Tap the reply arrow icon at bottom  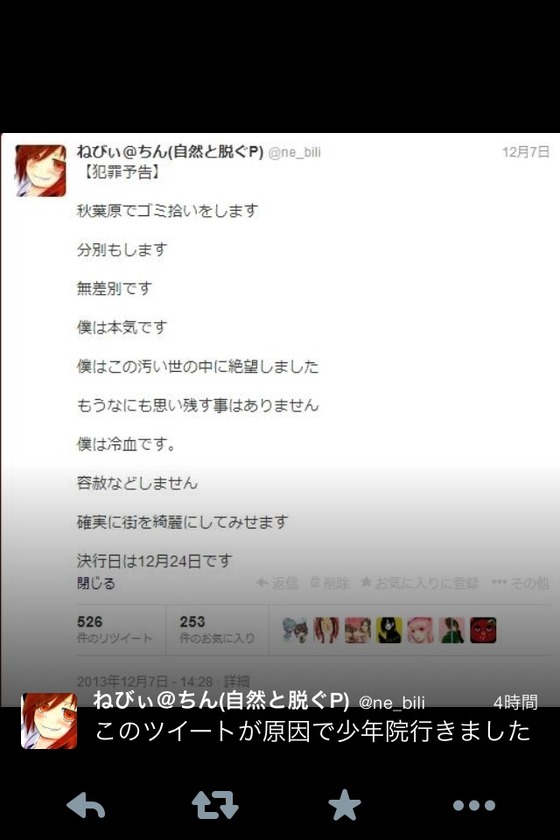(86, 805)
